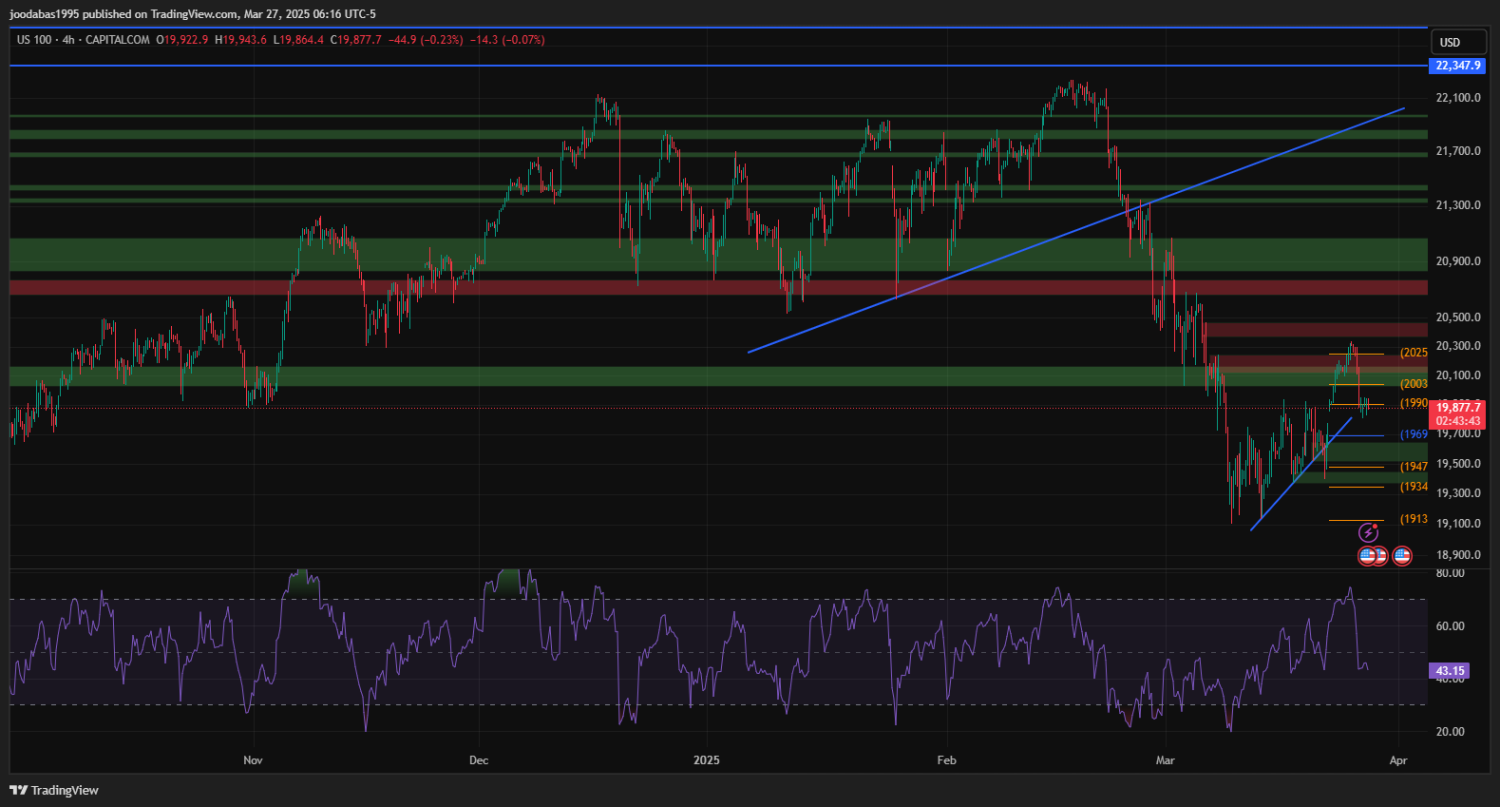Click the 22,100.0 price scale label
The height and width of the screenshot is (807, 1500).
coord(1457,98)
